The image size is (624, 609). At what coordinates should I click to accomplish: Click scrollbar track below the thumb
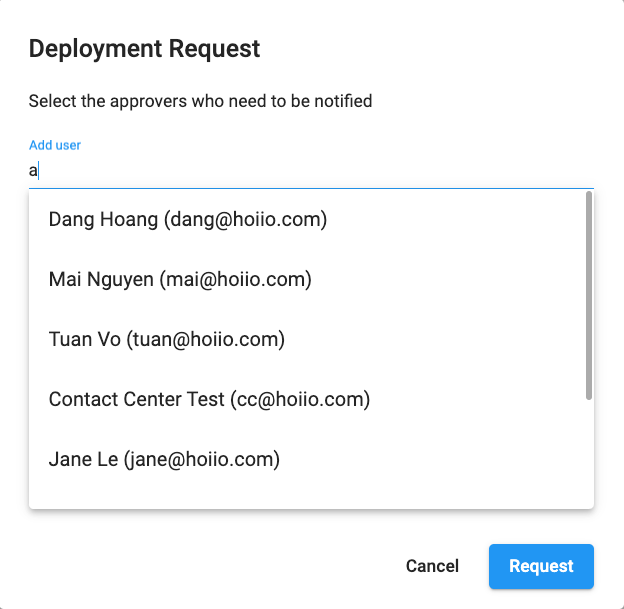(589, 454)
